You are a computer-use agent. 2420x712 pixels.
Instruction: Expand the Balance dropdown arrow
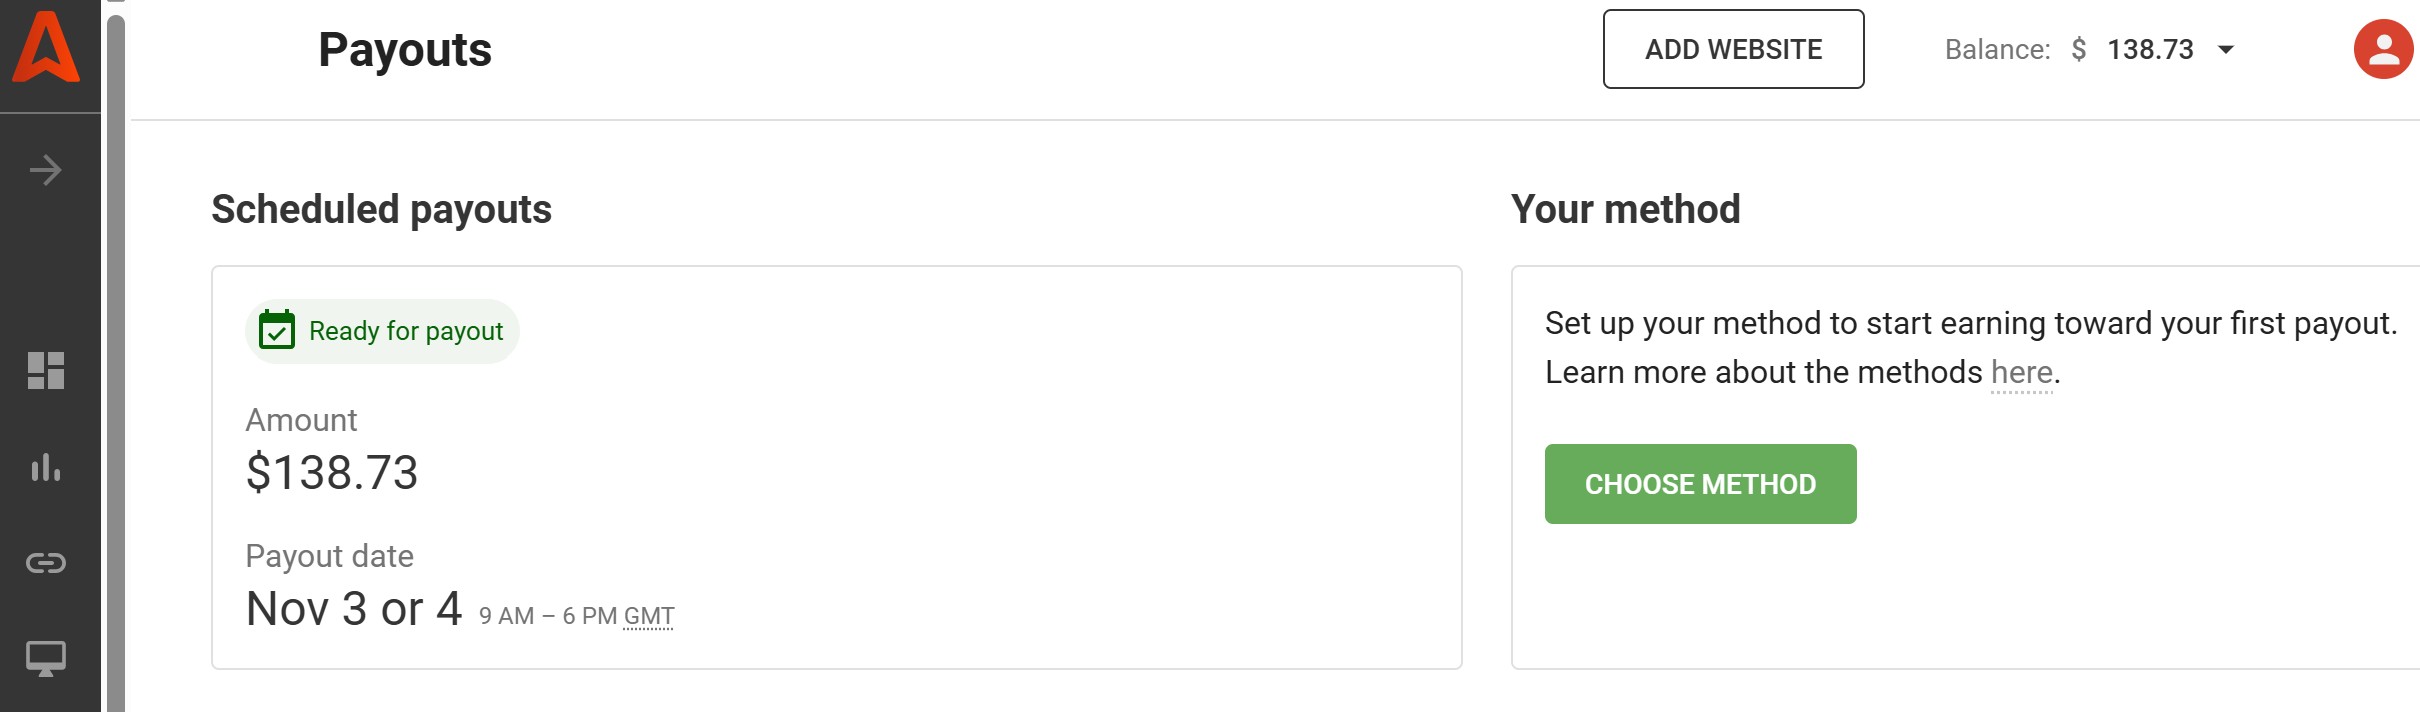click(x=2226, y=49)
